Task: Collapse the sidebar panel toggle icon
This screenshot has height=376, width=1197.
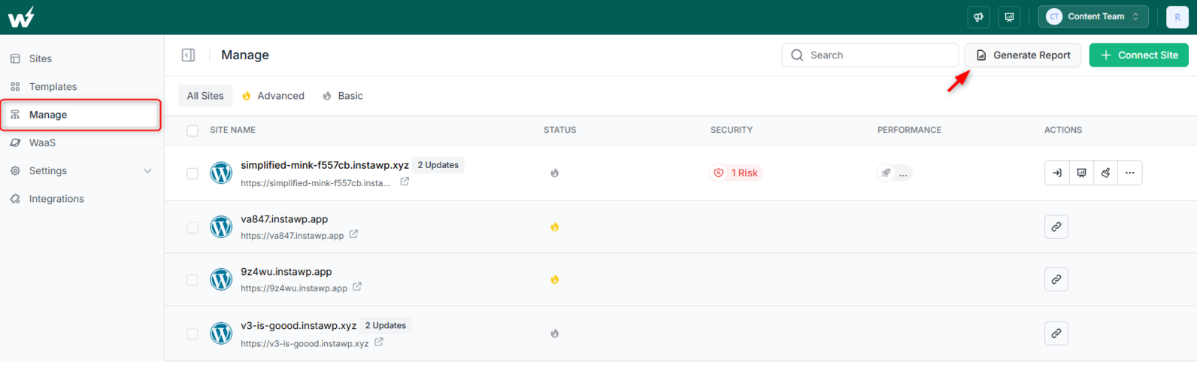Action: click(188, 55)
